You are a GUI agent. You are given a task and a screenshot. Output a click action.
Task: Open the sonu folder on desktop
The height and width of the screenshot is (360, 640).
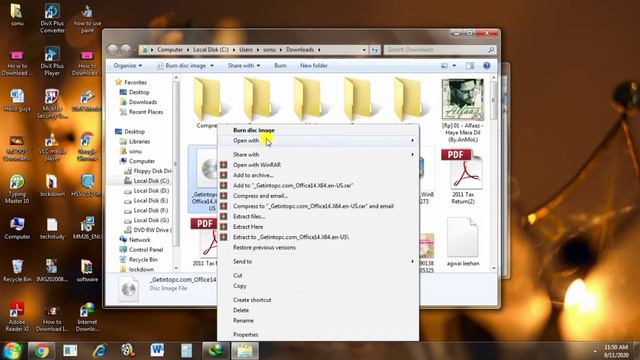[17, 15]
